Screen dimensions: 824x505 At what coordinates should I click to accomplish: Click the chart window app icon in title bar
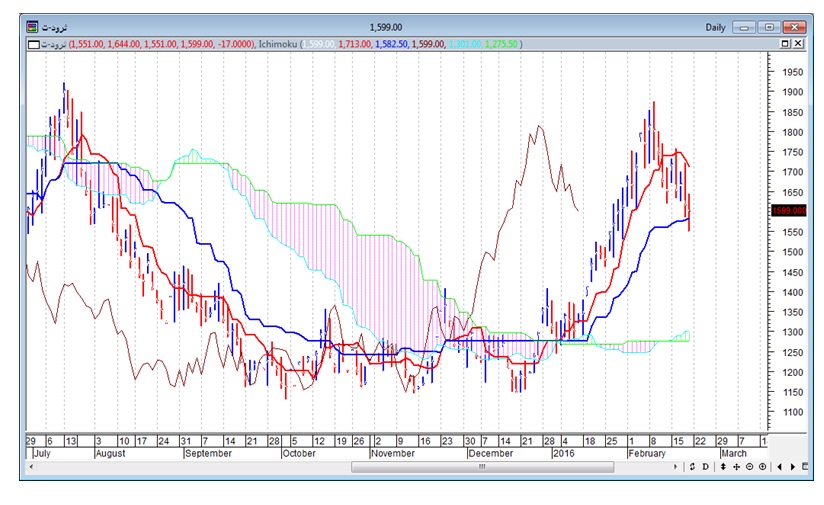pos(33,27)
